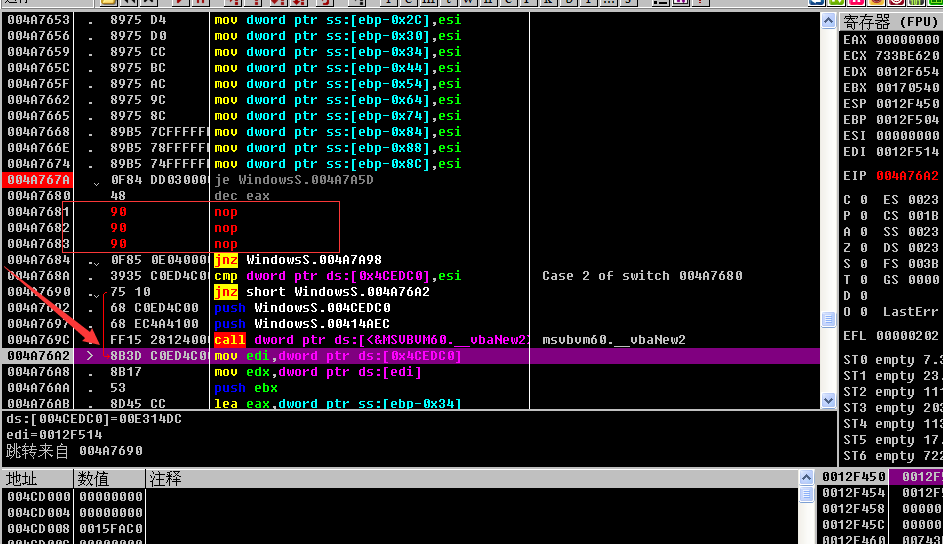Viewport: 943px width, 544px height.
Task: Click the disassembly pane scroll-down arrow
Action: [x=828, y=401]
